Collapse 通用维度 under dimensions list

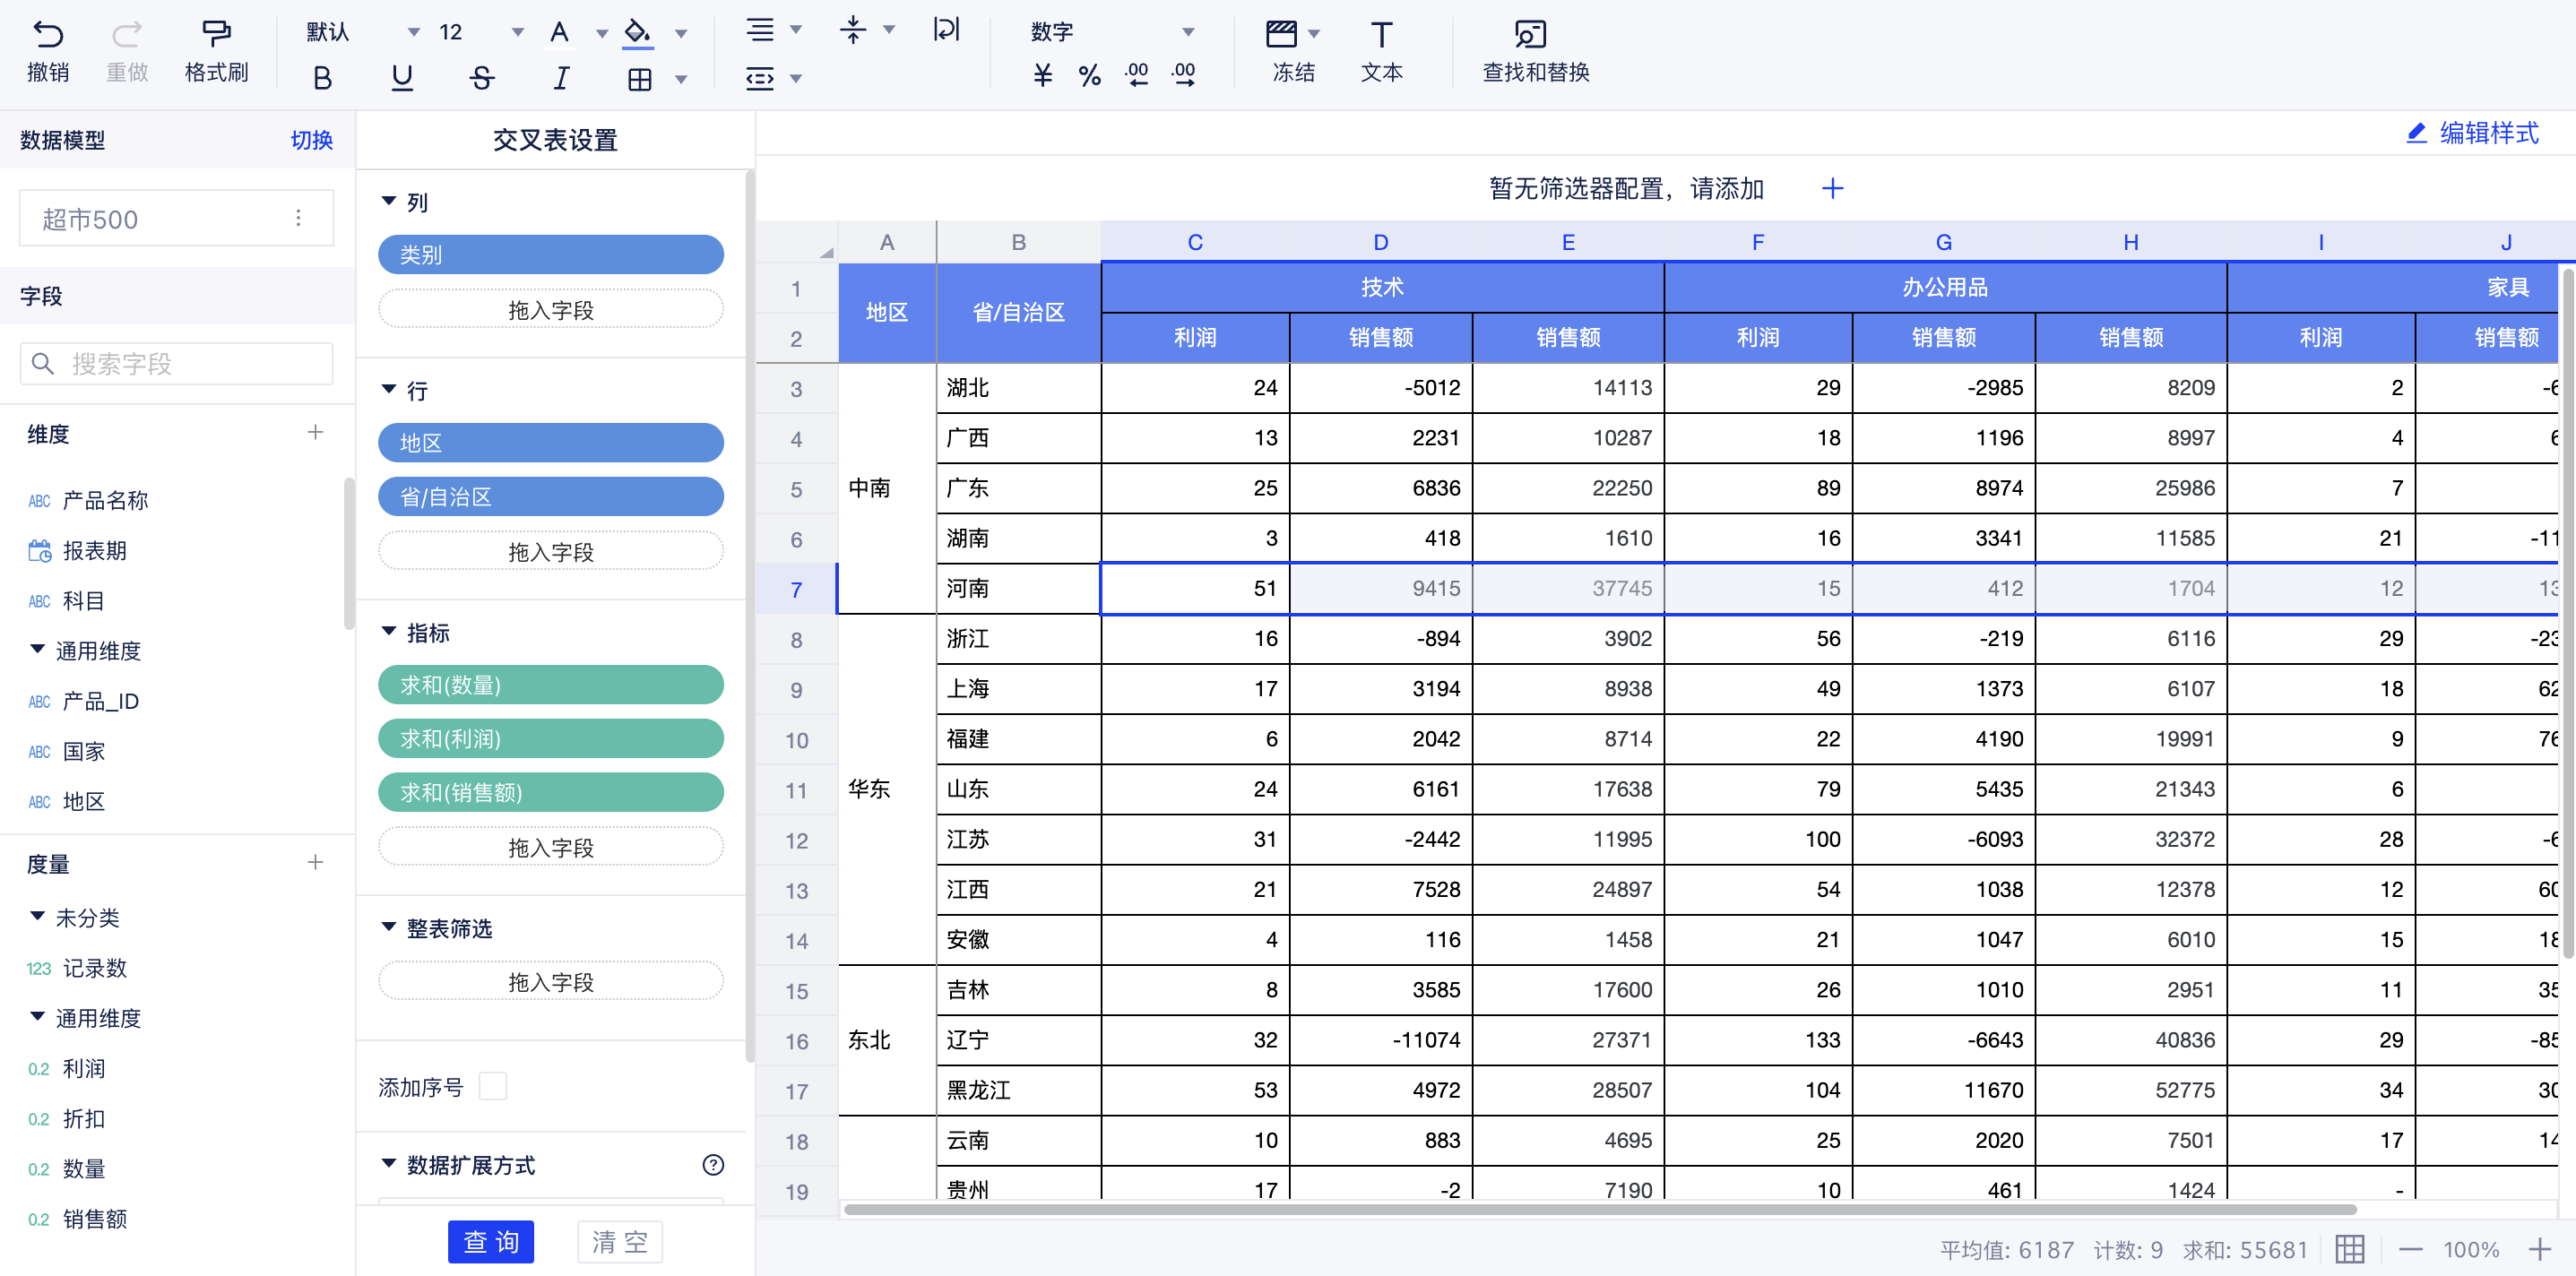[x=37, y=649]
